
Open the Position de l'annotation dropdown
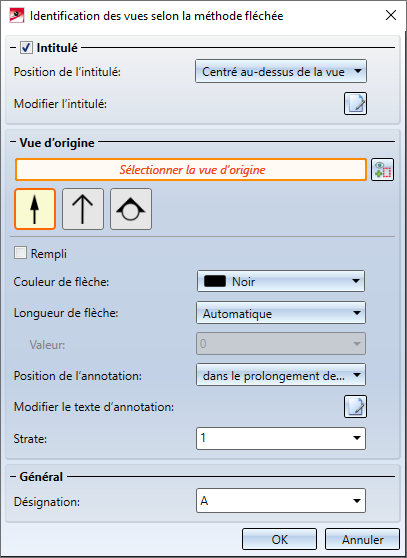pos(281,375)
